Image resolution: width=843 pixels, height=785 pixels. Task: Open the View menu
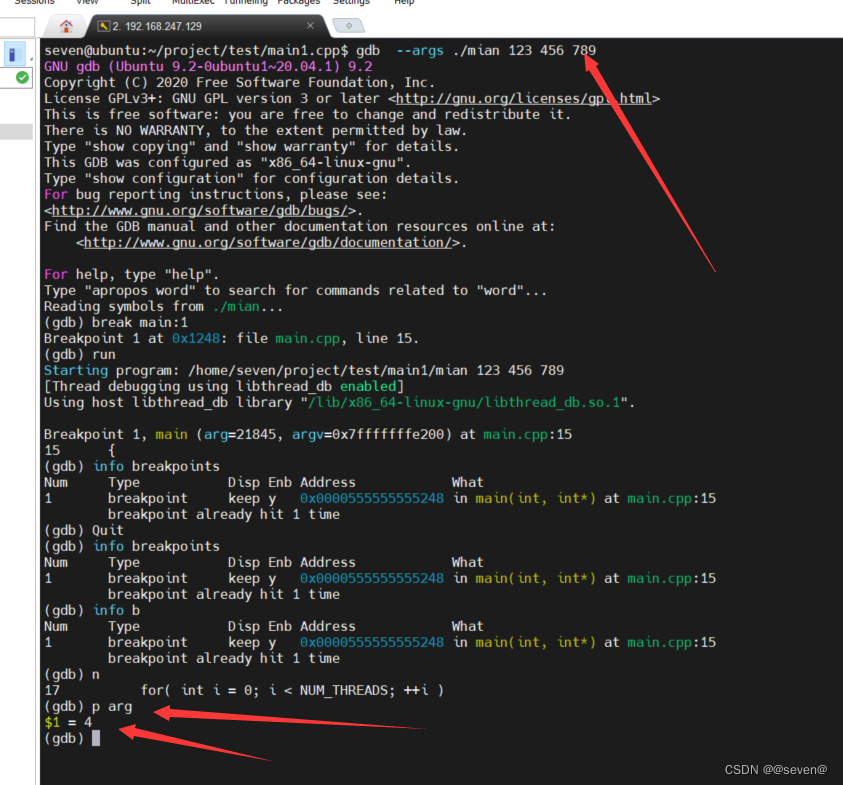pos(87,3)
